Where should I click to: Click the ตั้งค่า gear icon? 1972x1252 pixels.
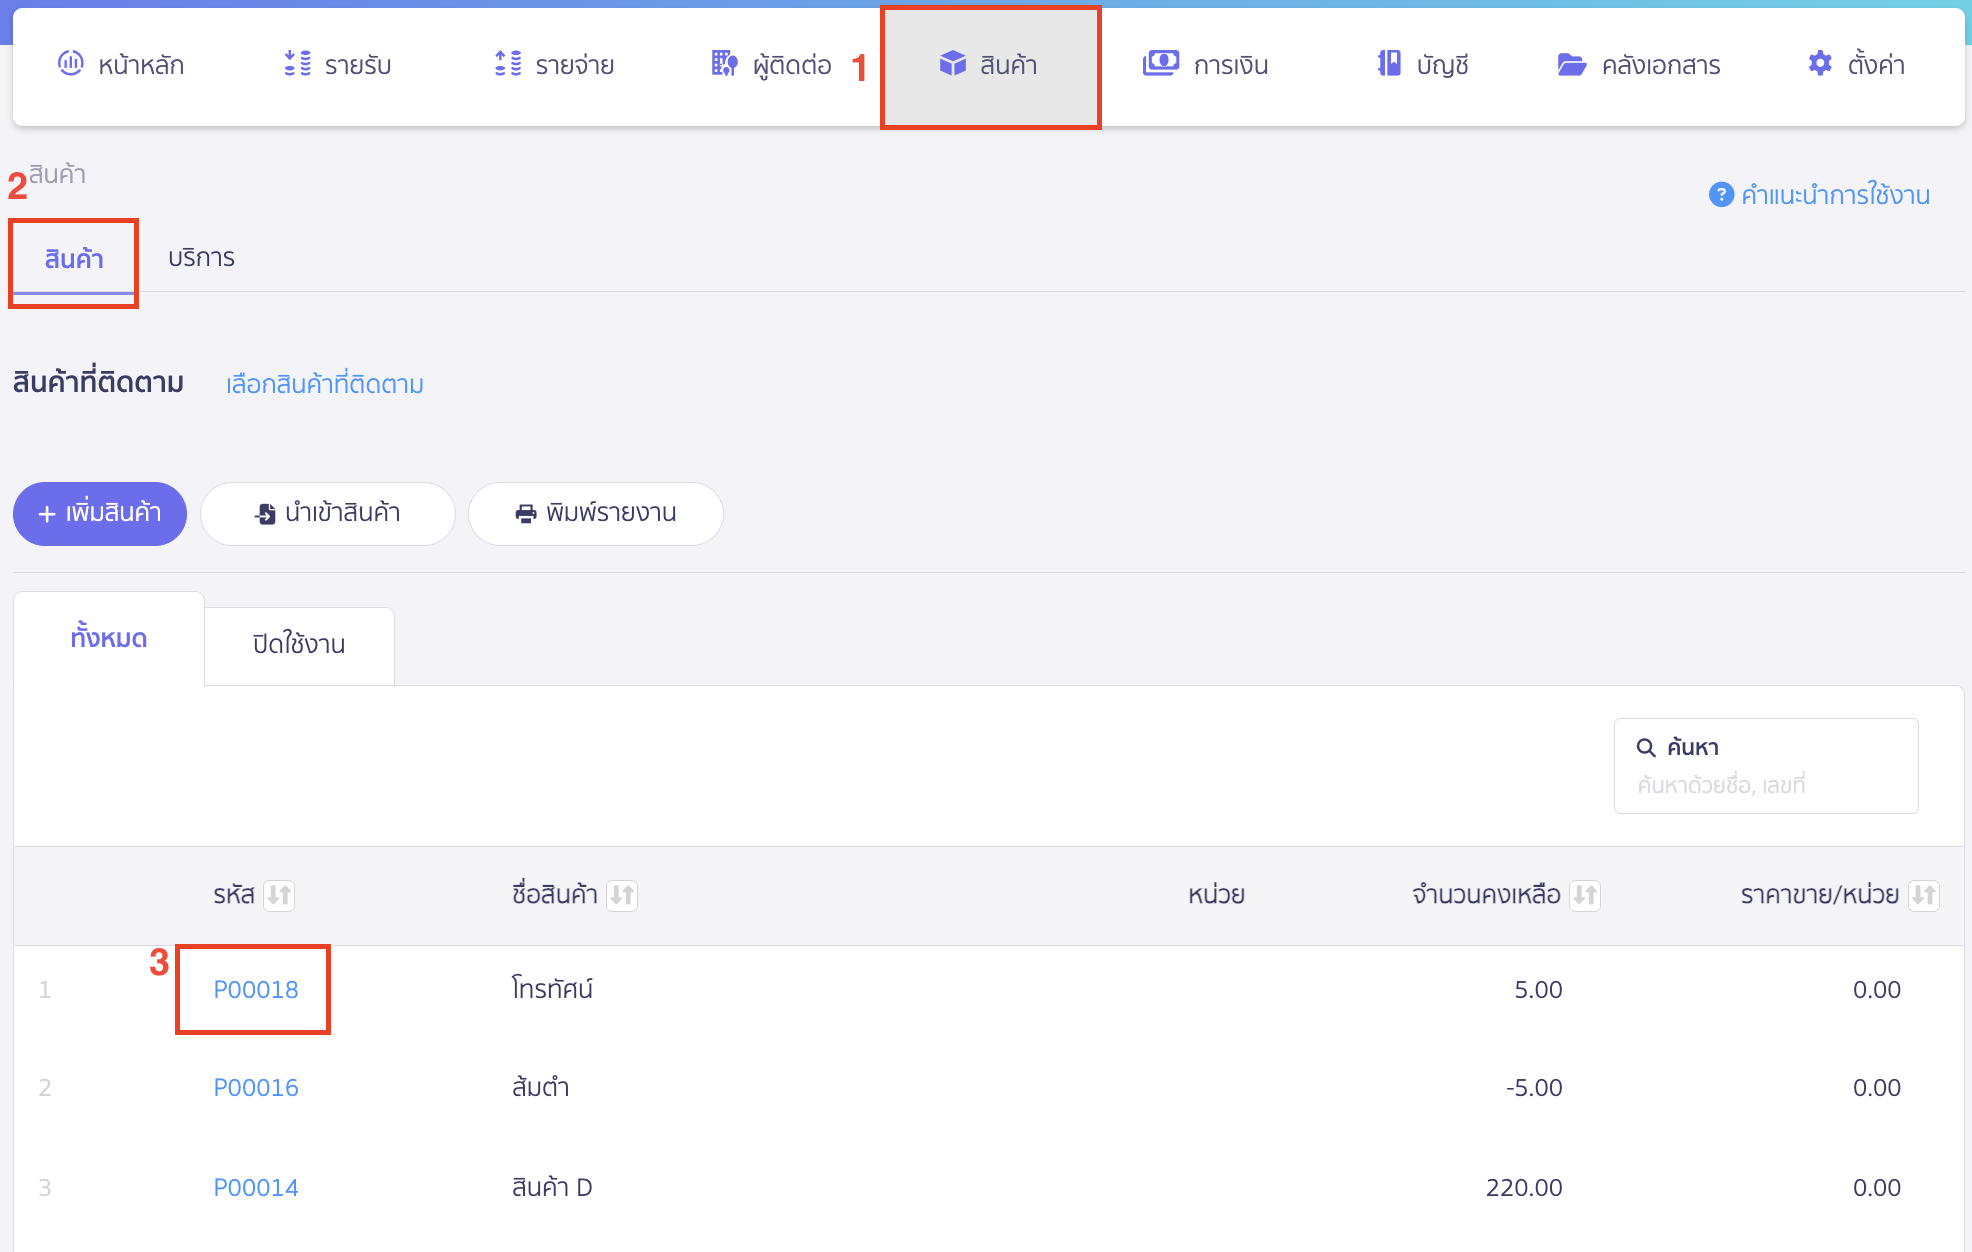1820,64
